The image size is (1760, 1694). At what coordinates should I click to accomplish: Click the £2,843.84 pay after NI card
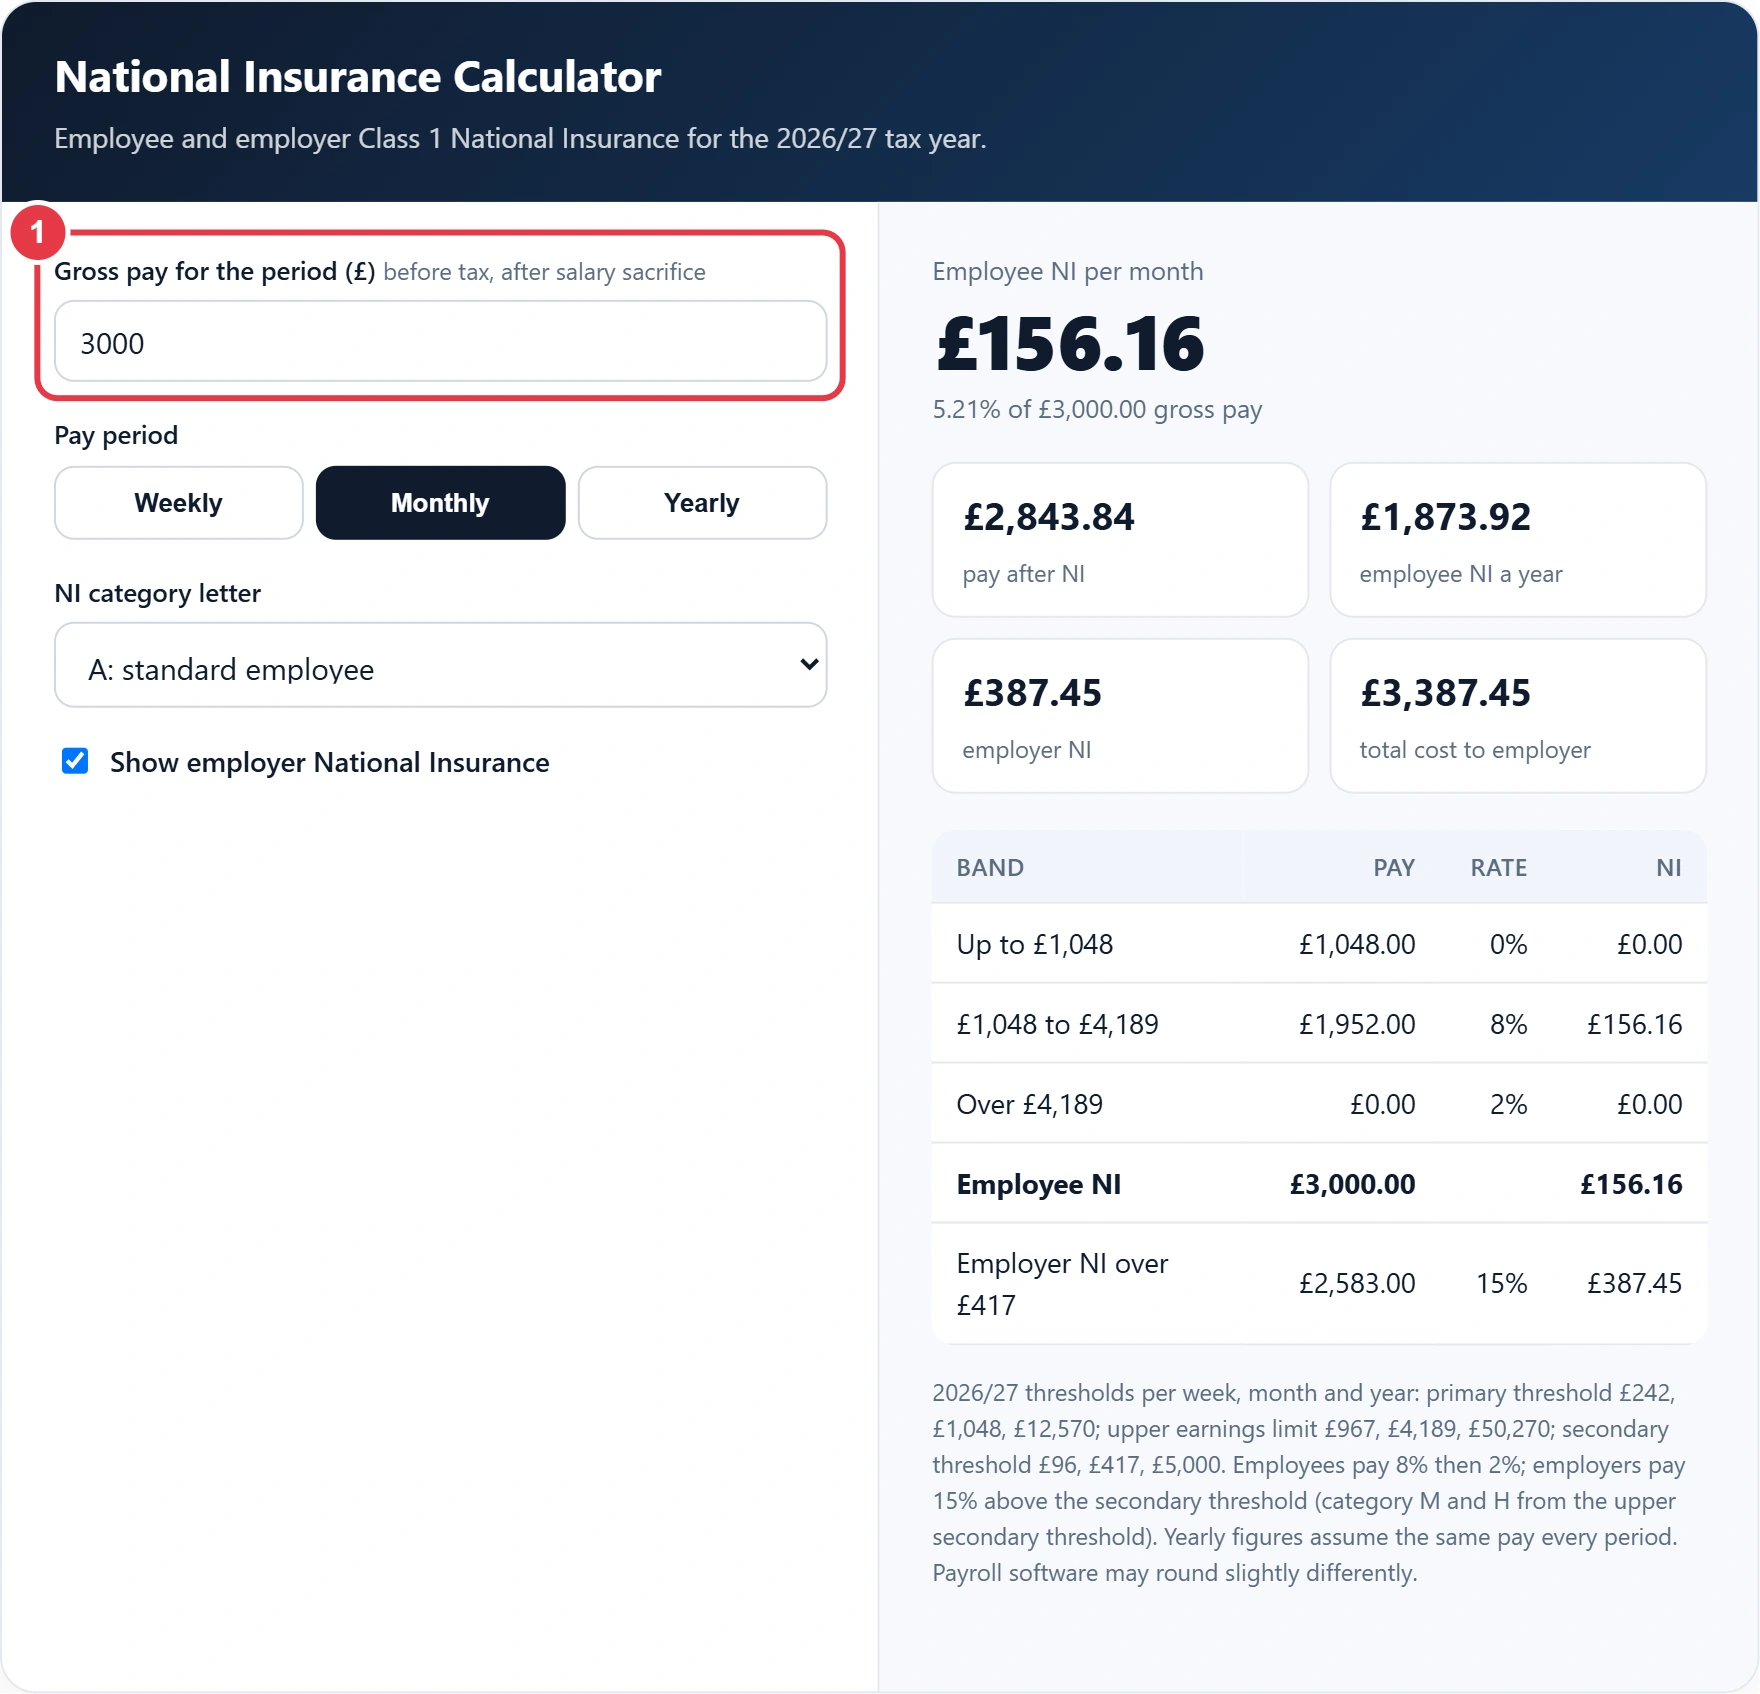point(1120,540)
